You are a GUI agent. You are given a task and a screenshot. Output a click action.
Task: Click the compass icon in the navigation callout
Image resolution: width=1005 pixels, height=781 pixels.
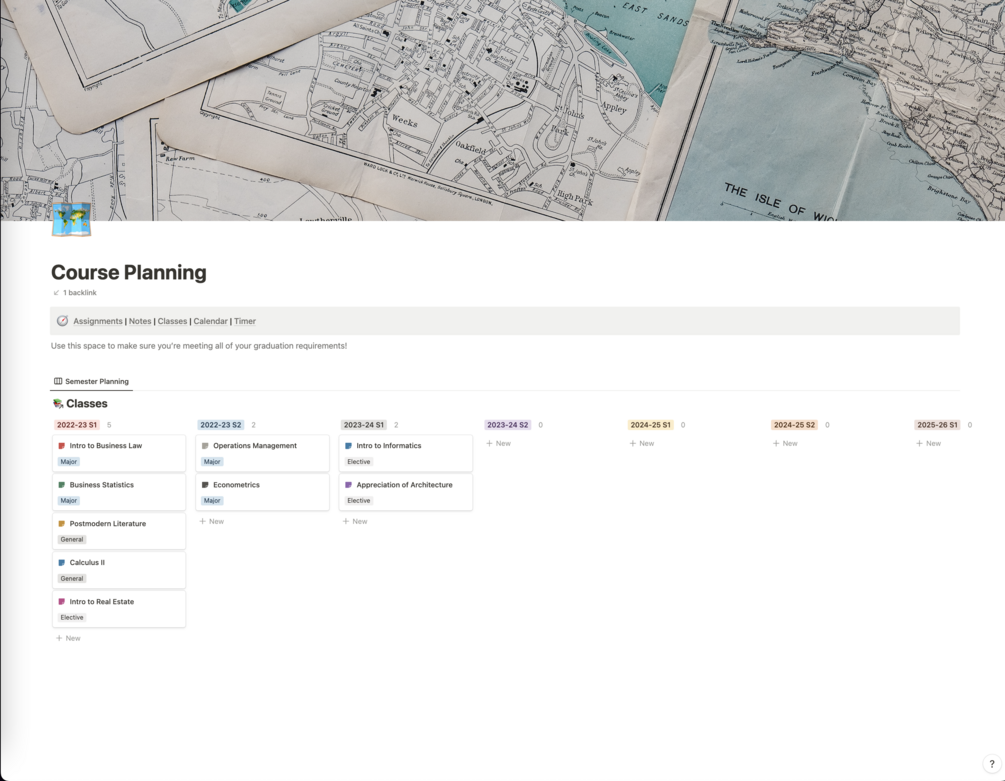[x=62, y=321]
